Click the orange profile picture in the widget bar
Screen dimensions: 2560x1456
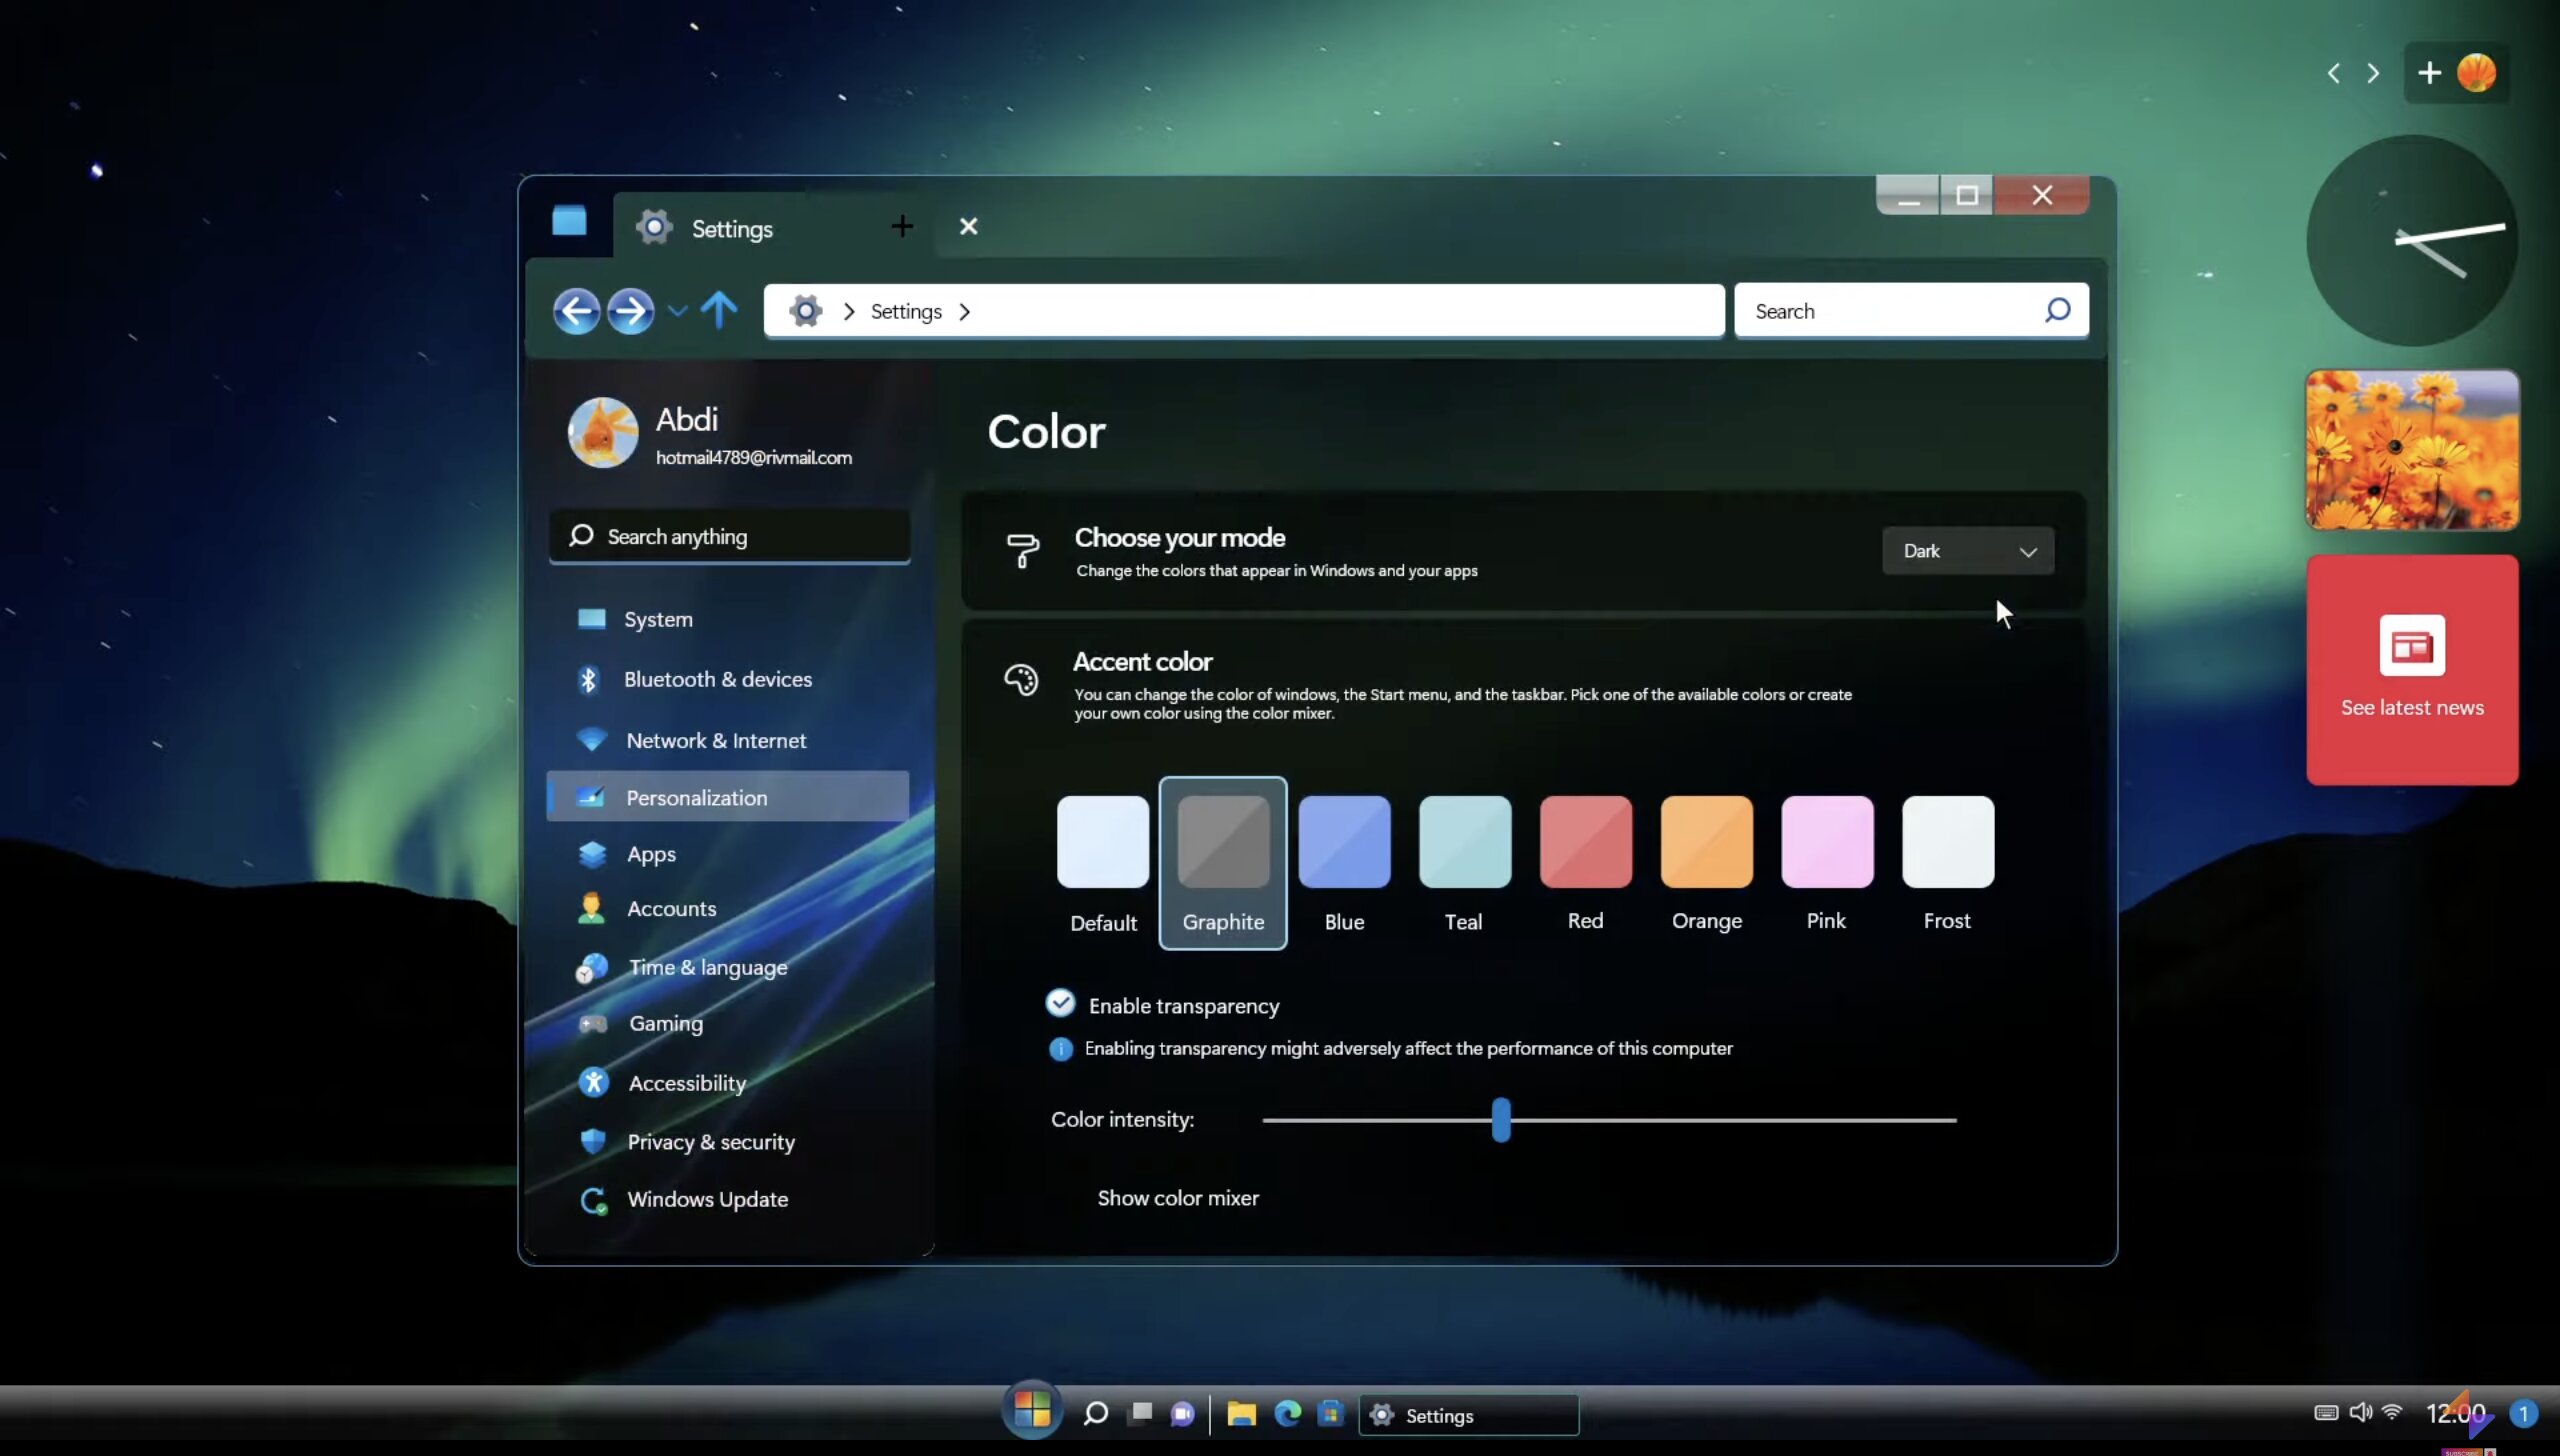[x=2476, y=73]
